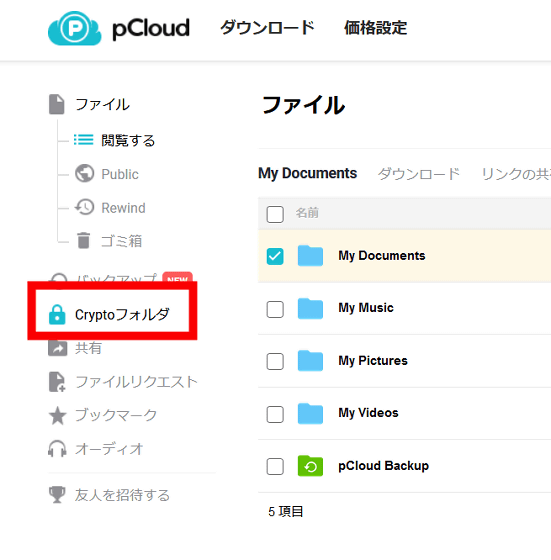Click the Crypto lock icon

(x=57, y=314)
